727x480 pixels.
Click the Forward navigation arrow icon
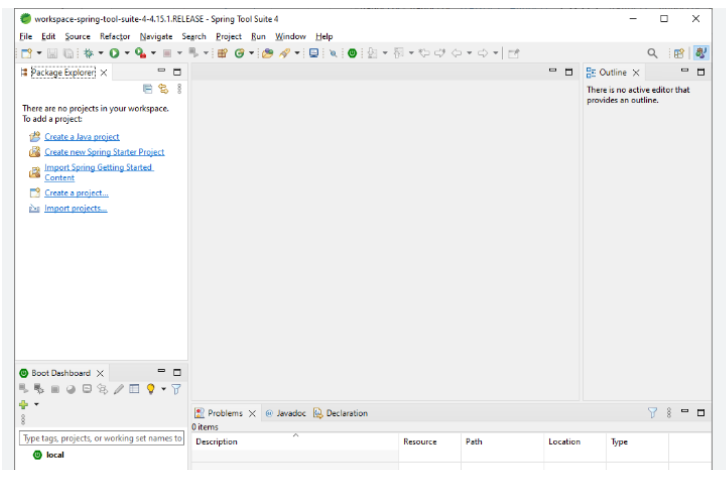click(483, 53)
